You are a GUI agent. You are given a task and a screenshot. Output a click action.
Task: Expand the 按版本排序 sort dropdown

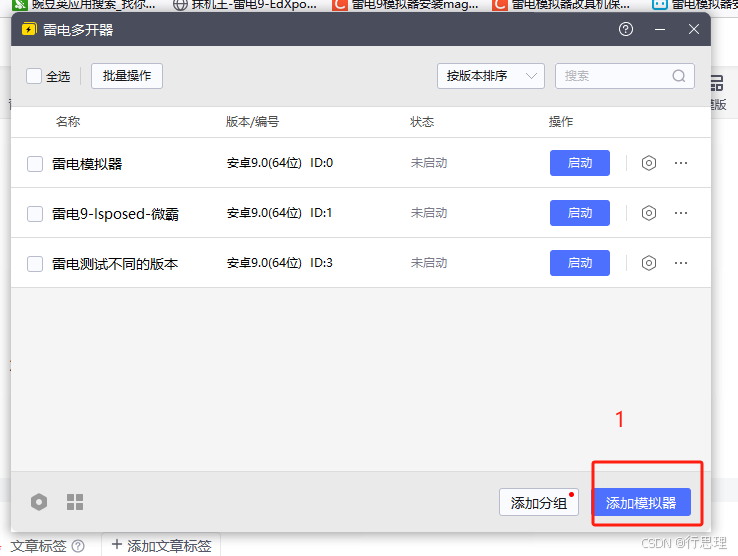490,76
